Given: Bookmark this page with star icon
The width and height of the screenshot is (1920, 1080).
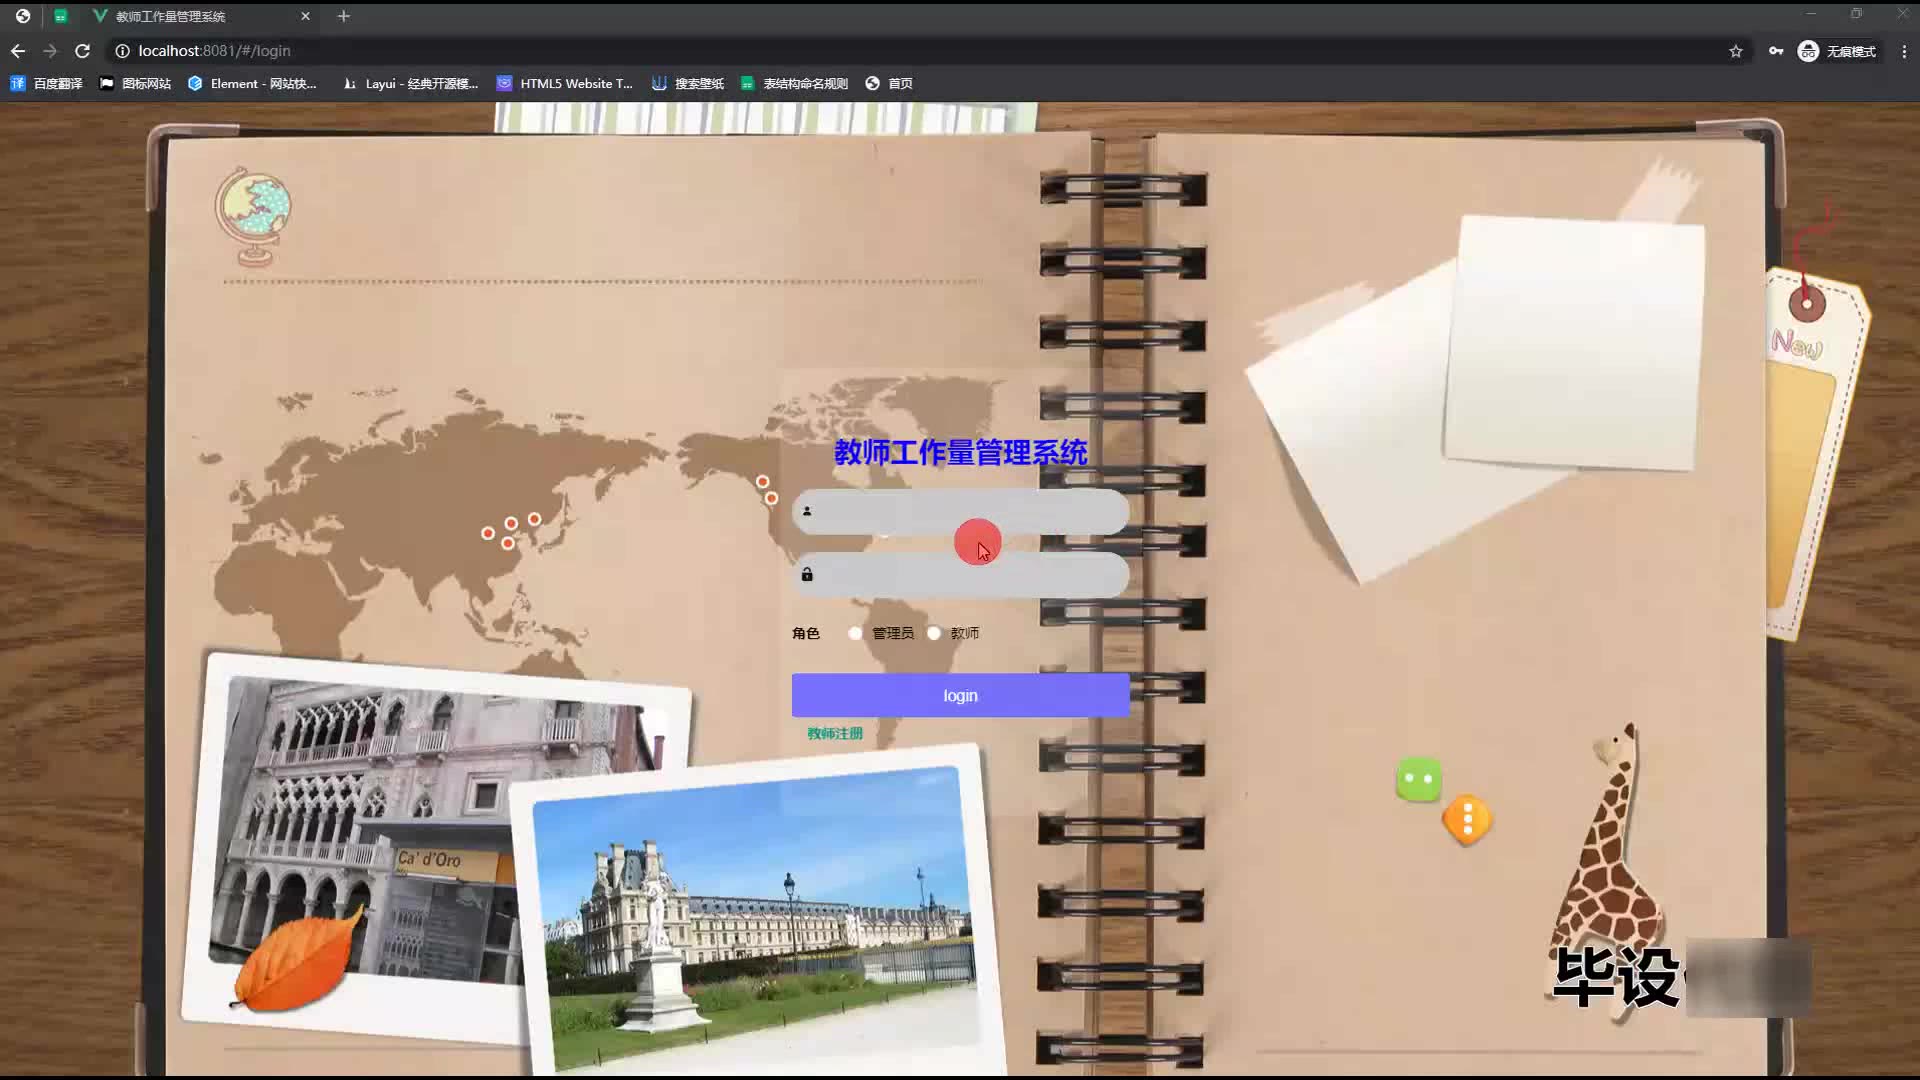Looking at the screenshot, I should click(1736, 51).
